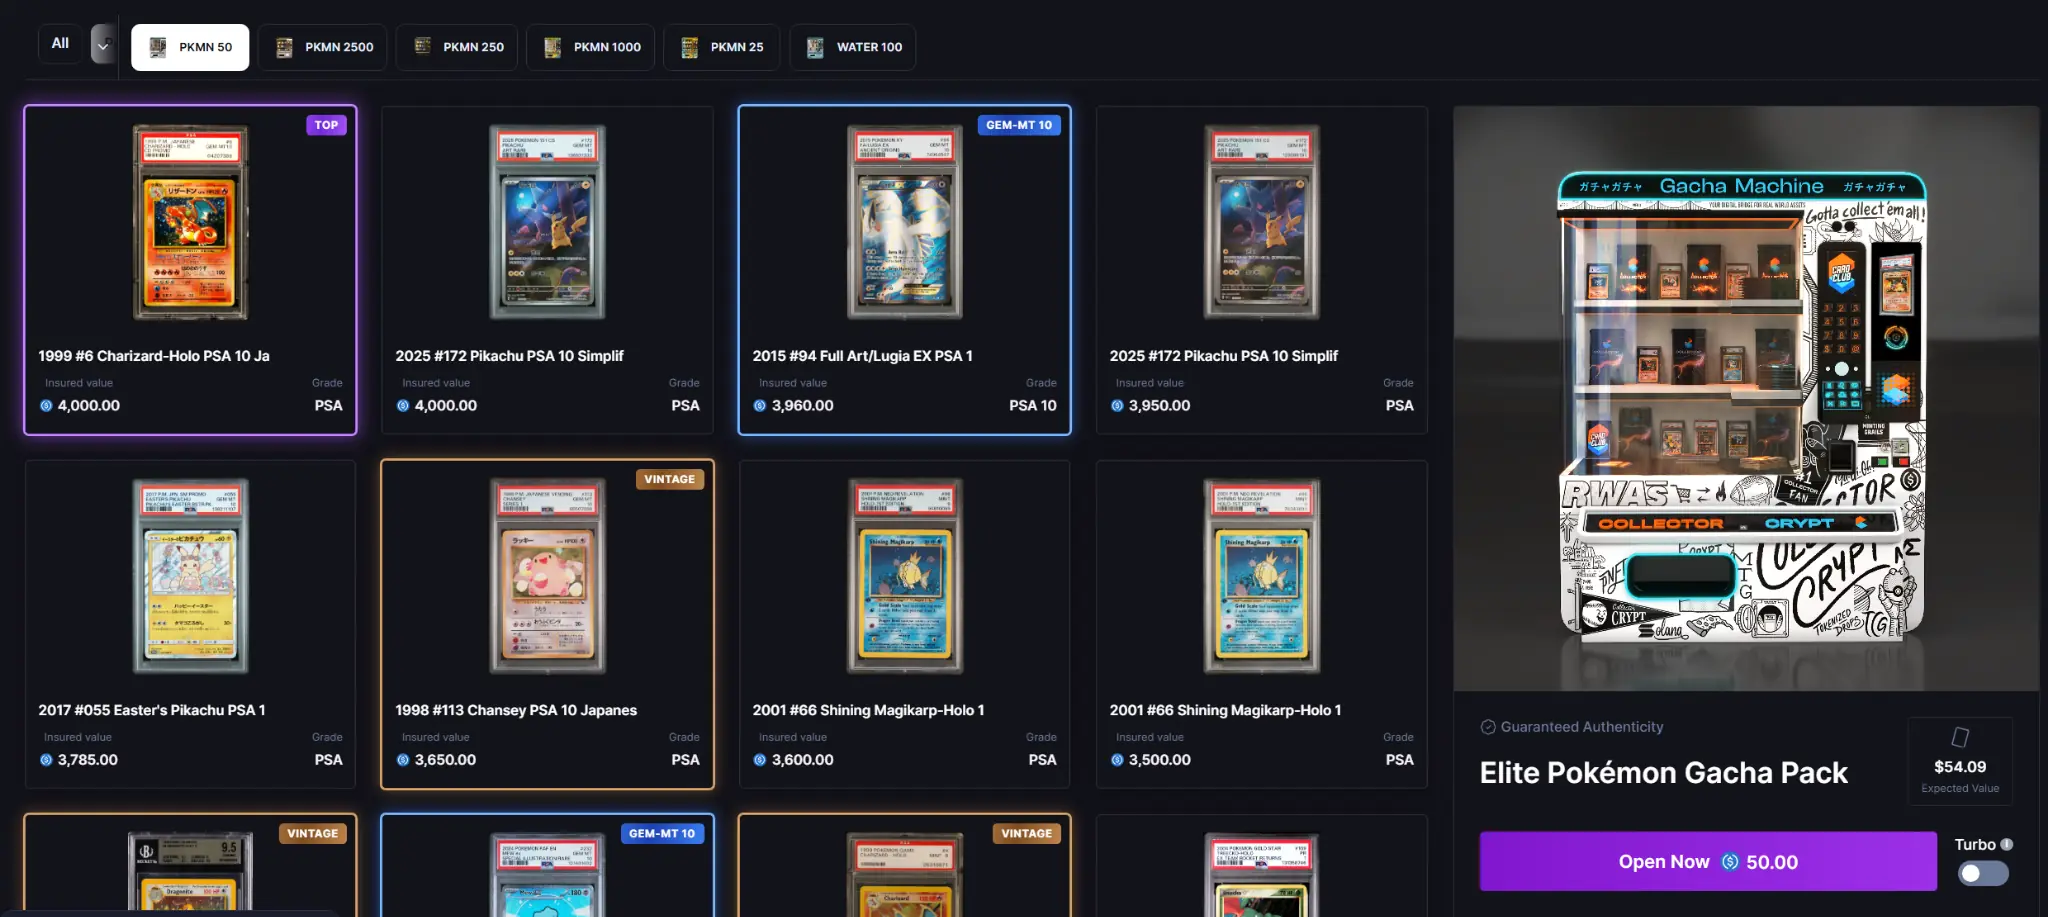Switch to the PKMN 50 tab

(190, 47)
